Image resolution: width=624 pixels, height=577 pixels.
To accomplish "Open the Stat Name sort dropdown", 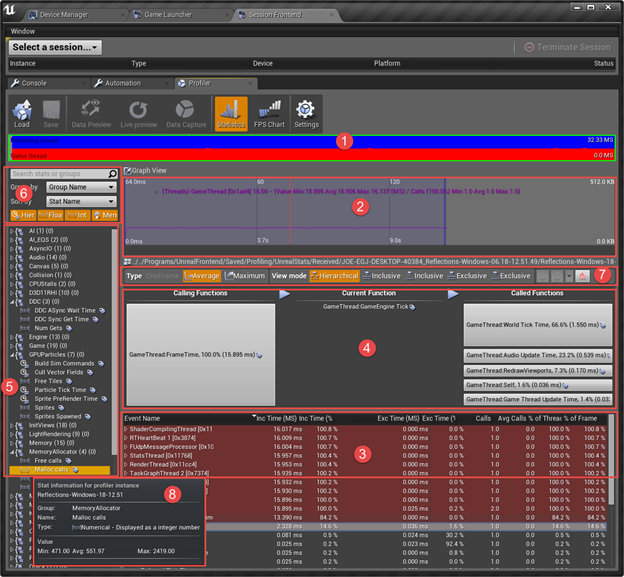I will (x=81, y=201).
